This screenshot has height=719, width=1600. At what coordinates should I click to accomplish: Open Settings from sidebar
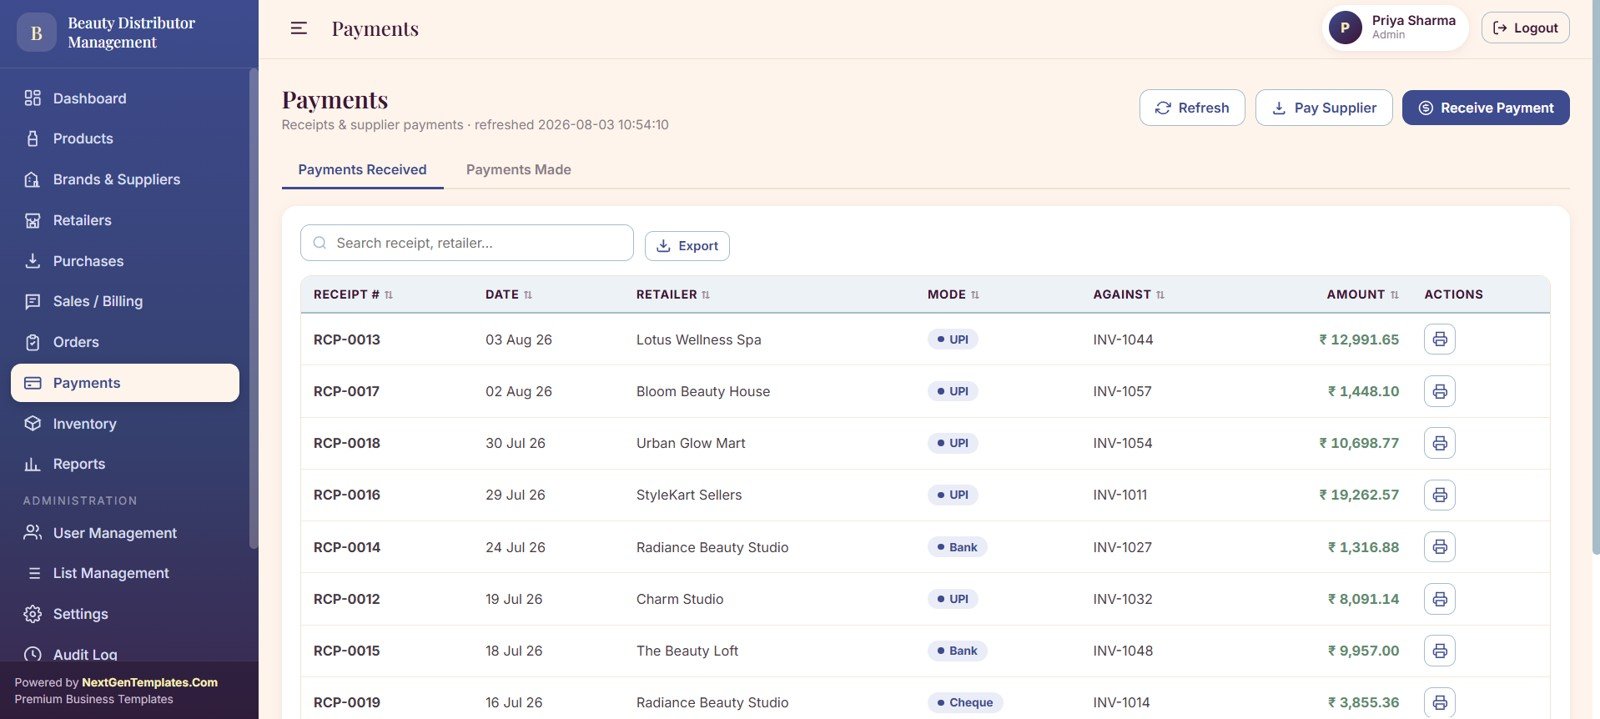[x=125, y=614]
